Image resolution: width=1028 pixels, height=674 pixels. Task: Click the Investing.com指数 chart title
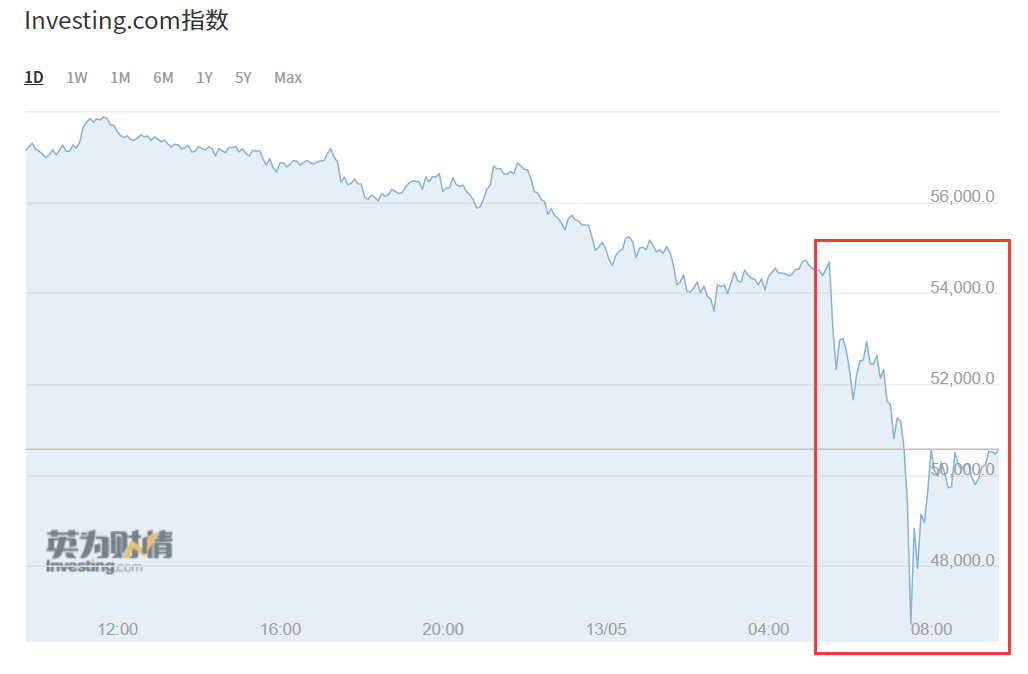coord(127,20)
